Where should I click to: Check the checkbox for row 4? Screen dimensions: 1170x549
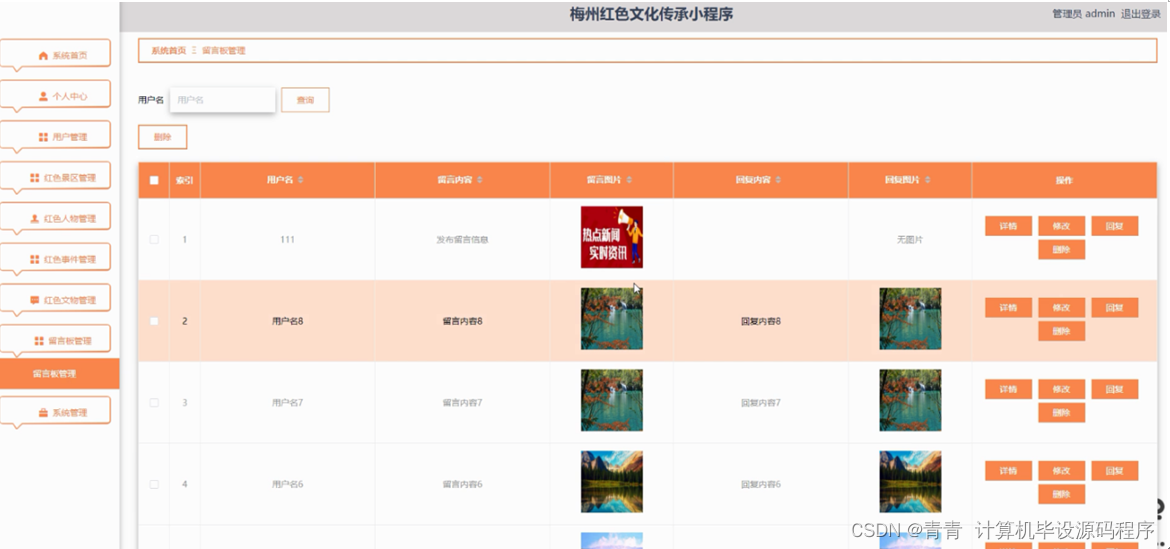[154, 484]
